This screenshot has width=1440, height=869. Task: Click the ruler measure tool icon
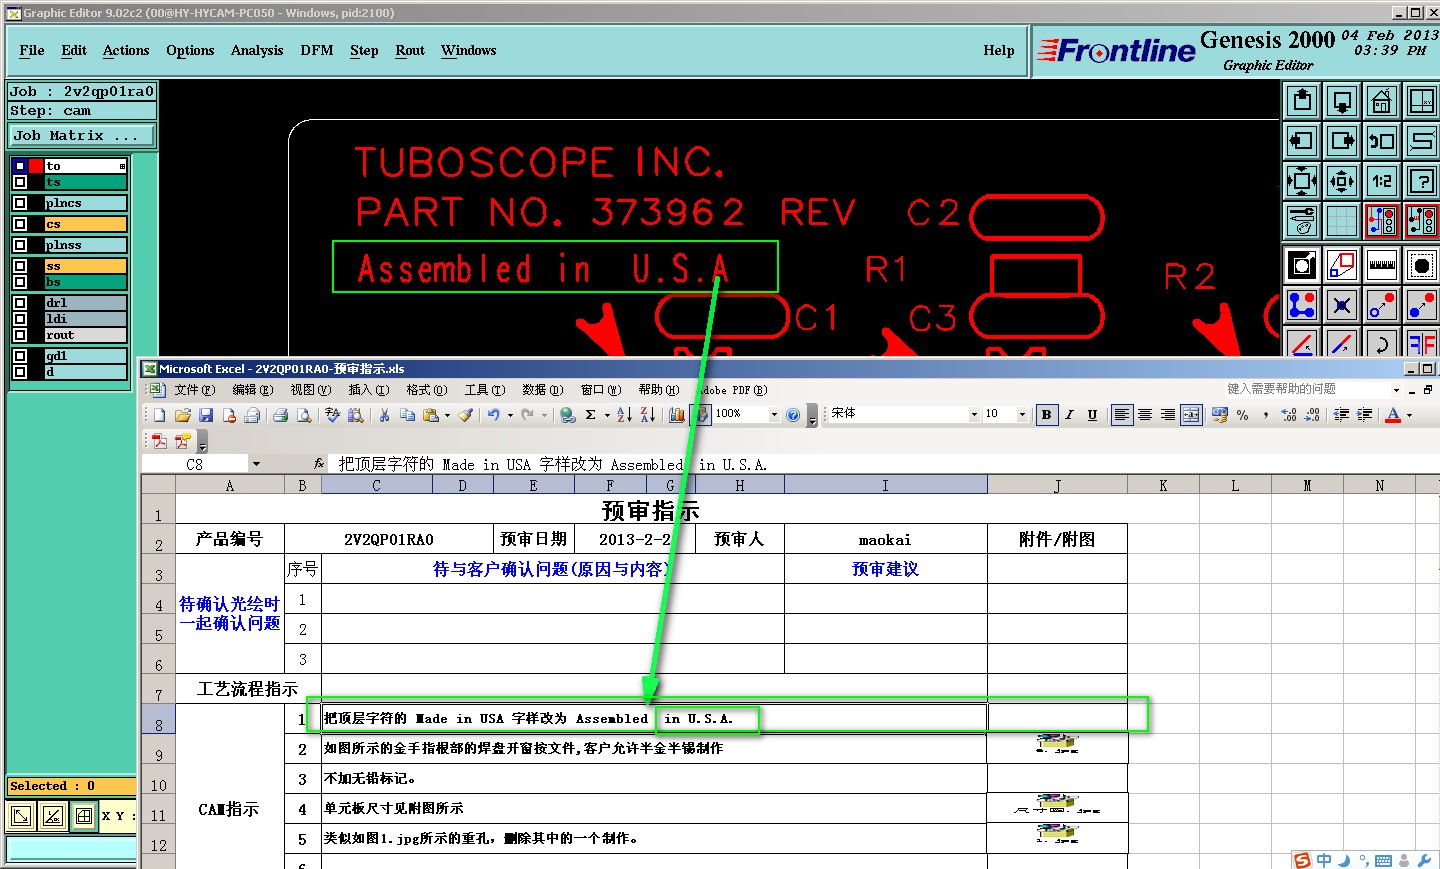coord(1382,266)
